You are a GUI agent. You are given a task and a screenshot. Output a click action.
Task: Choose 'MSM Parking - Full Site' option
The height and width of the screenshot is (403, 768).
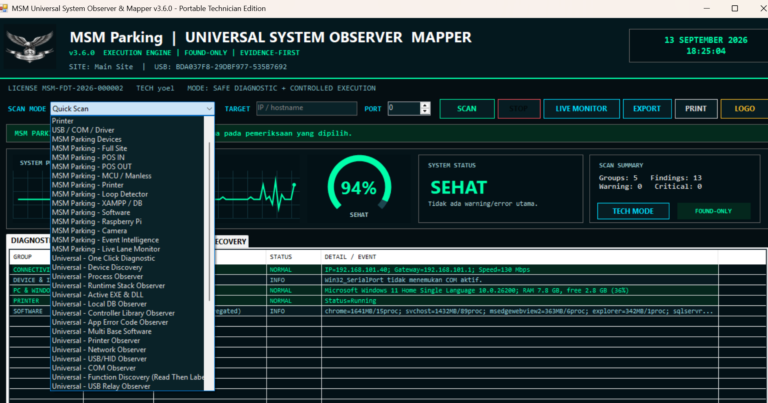(x=90, y=148)
